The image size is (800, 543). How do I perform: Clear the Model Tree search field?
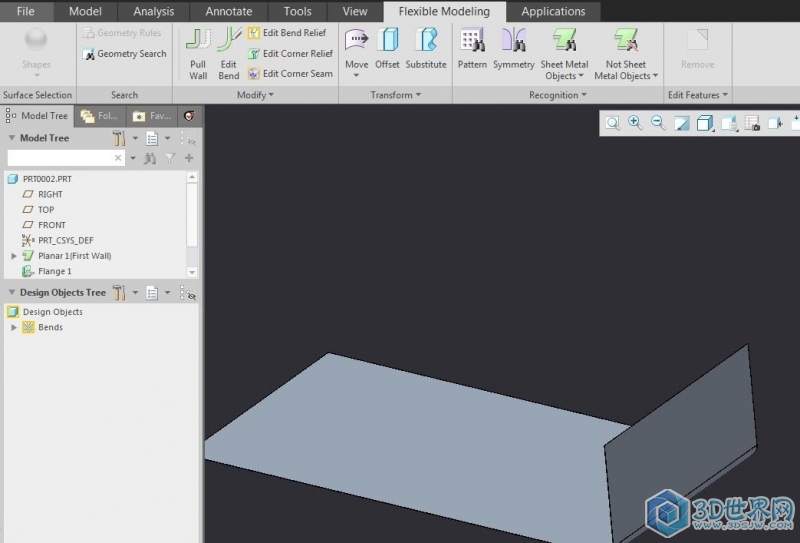click(x=118, y=158)
